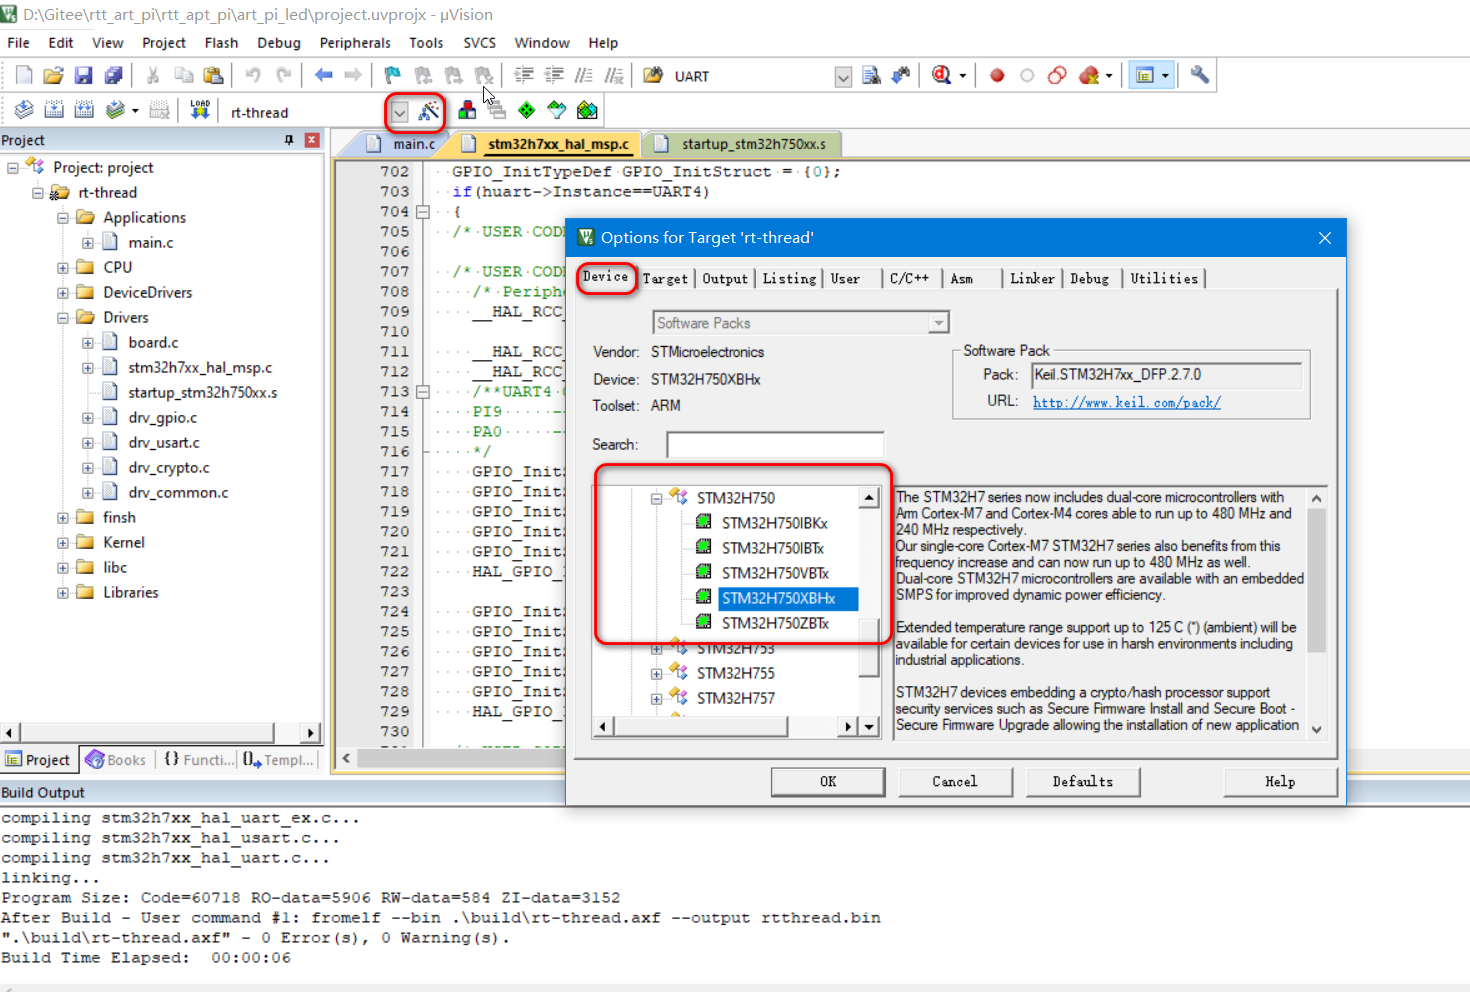1470x992 pixels.
Task: Save all files icon
Action: (114, 75)
